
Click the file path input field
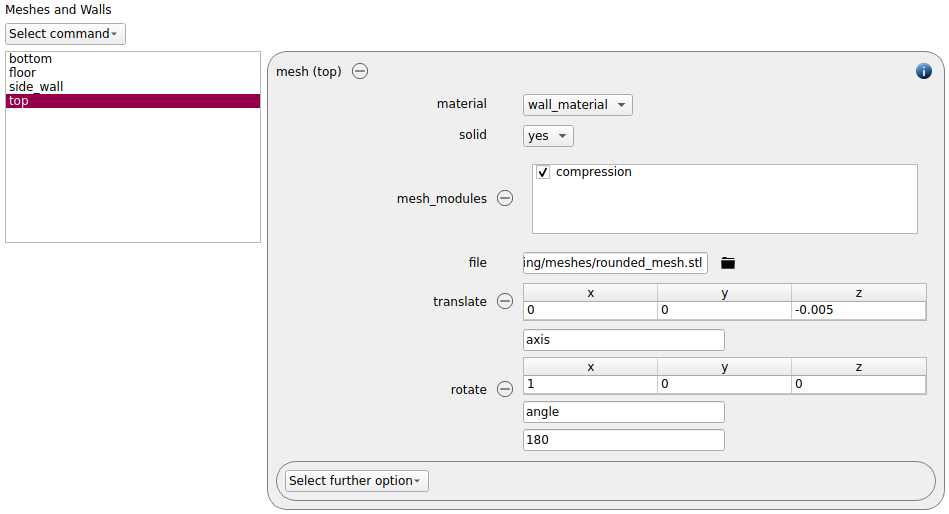[615, 263]
